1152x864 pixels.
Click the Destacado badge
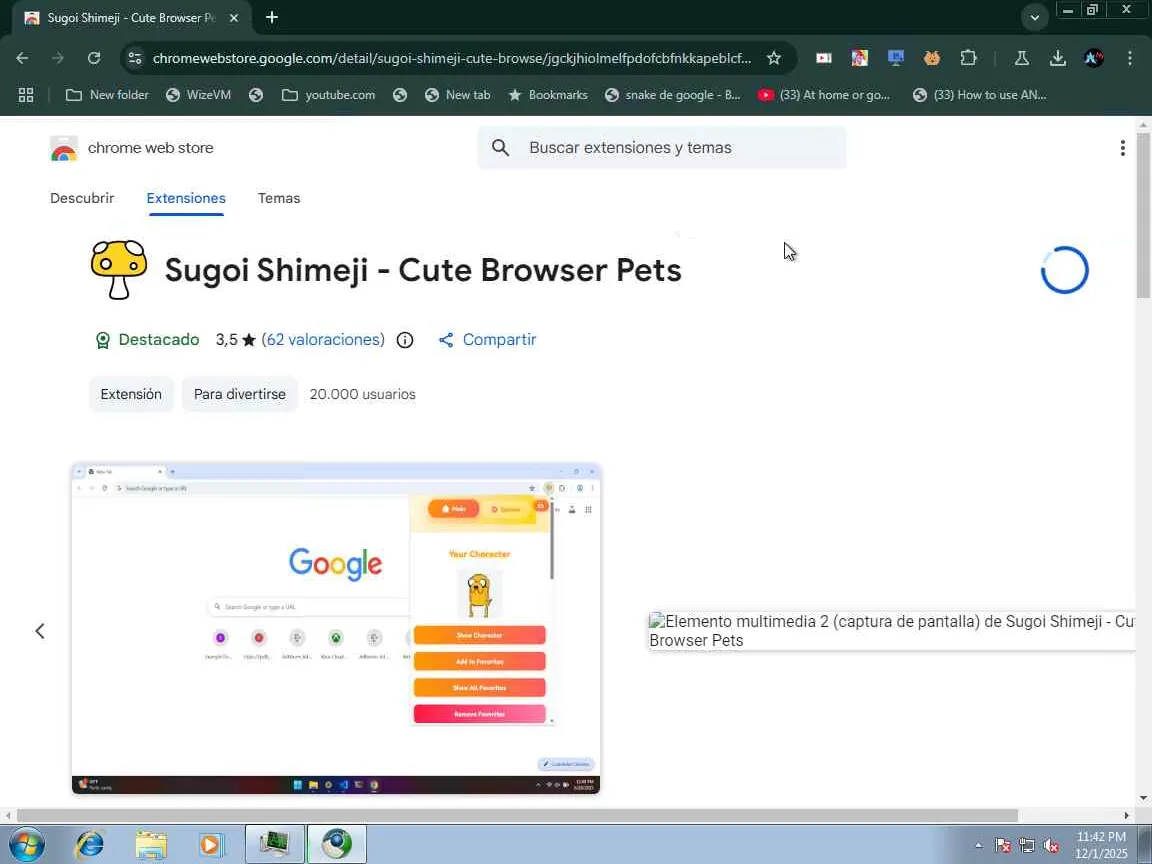tap(148, 340)
